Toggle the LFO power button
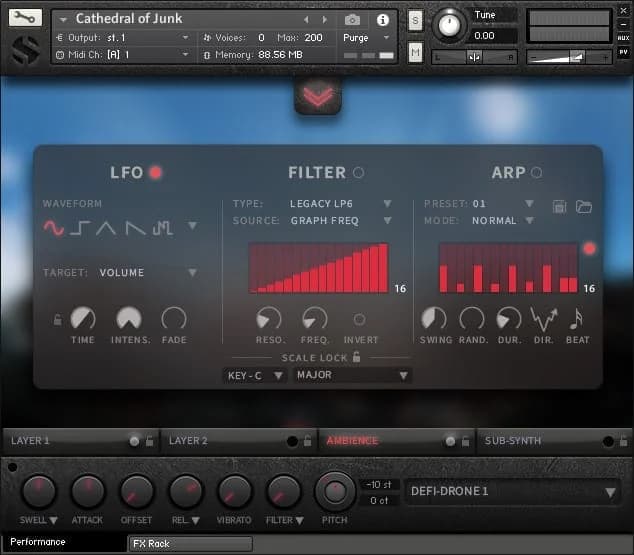Image resolution: width=634 pixels, height=555 pixels. pyautogui.click(x=155, y=173)
